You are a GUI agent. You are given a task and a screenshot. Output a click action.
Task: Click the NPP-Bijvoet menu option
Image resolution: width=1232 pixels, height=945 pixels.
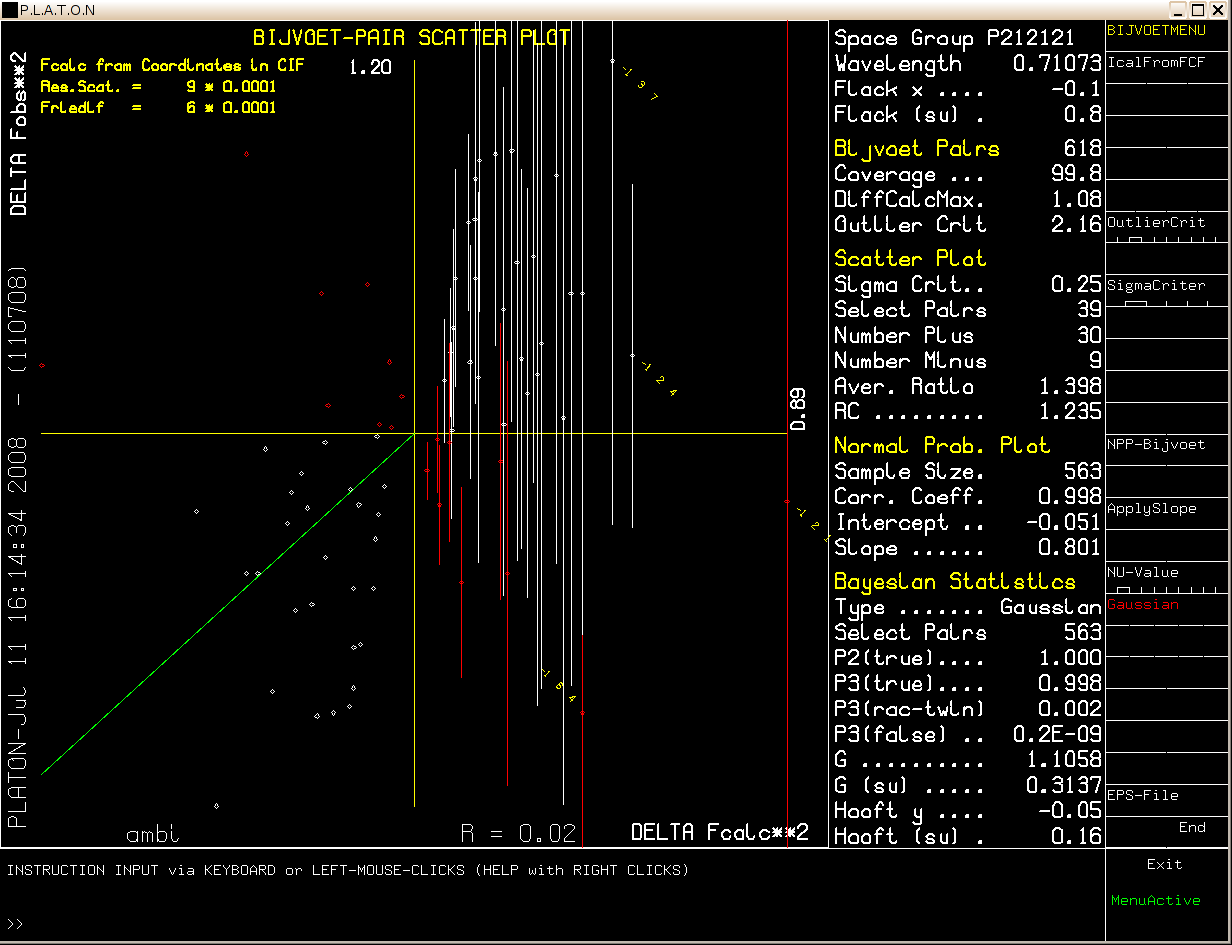pos(1156,444)
